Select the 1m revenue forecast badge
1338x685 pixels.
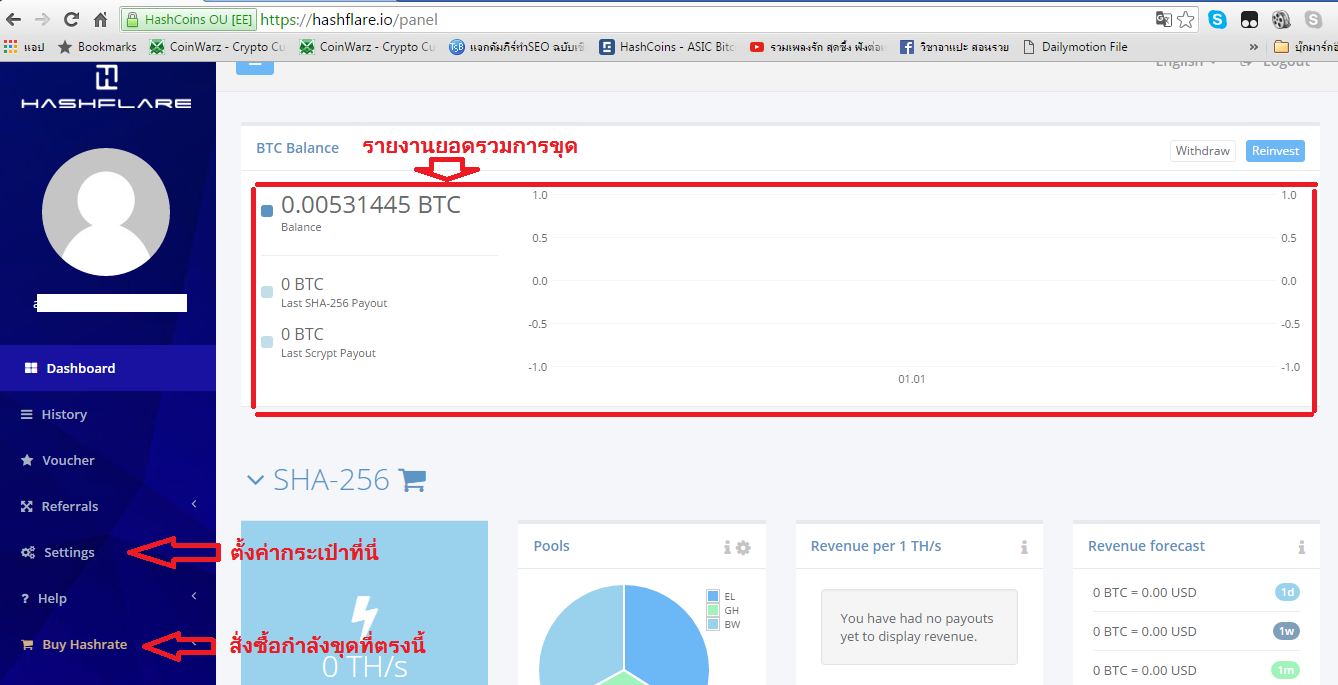point(1287,670)
